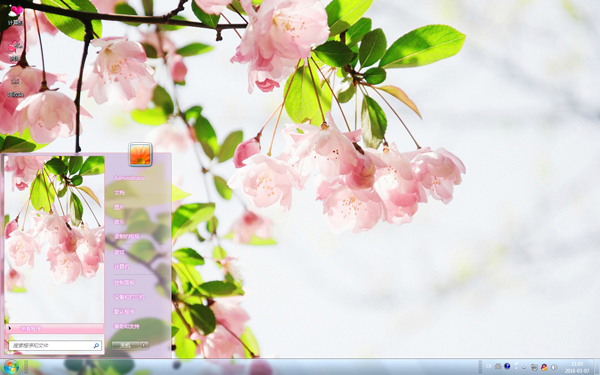Click the volume speaker tray icon
The height and width of the screenshot is (375, 600).
coord(554,367)
